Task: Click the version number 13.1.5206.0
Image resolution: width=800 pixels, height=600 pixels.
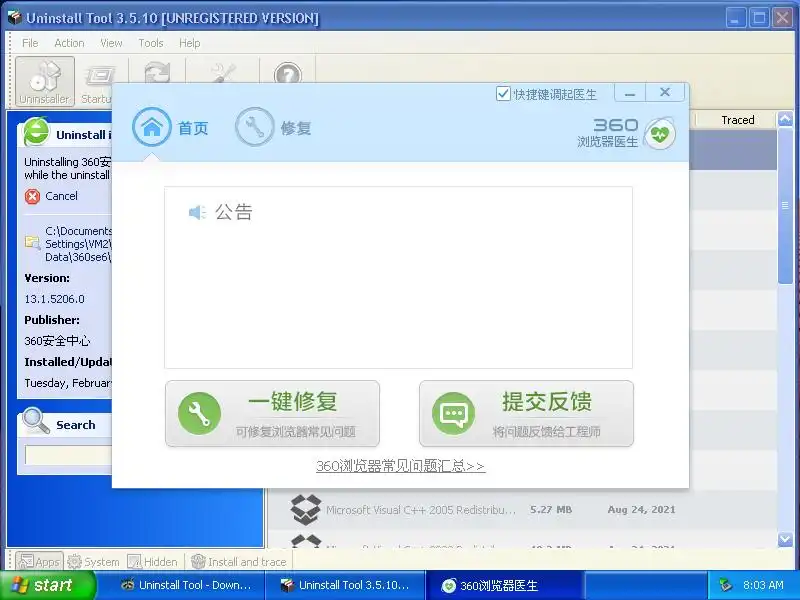Action: tap(55, 299)
